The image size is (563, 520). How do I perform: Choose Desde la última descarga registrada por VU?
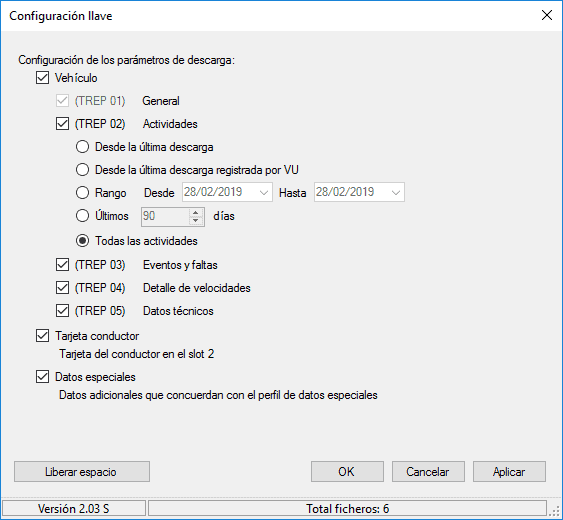(82, 170)
